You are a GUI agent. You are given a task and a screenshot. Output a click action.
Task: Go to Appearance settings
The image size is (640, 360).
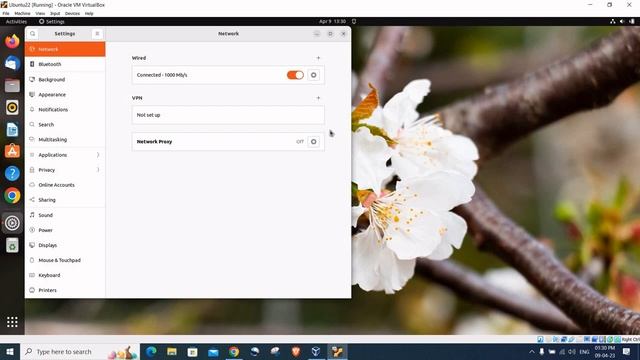click(x=65, y=94)
